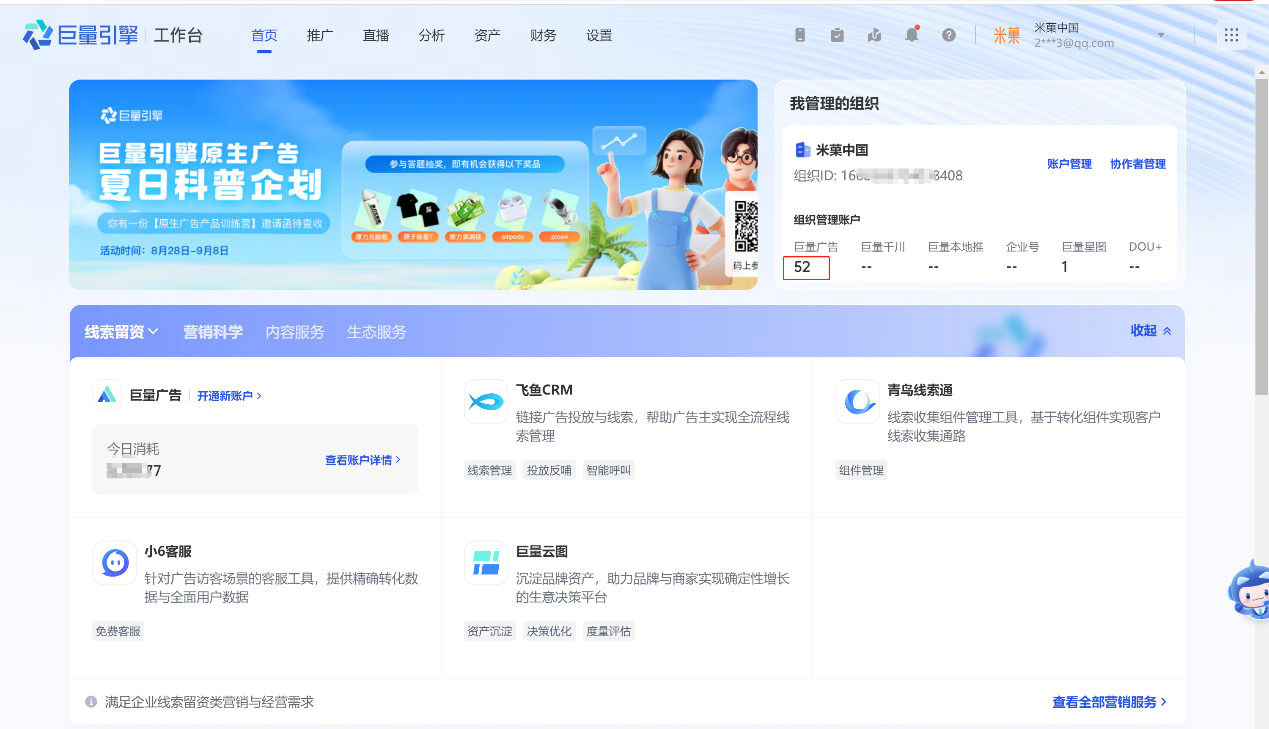Click the 巨量云图 icon
Screen dimensions: 1269x729
pyautogui.click(x=486, y=563)
